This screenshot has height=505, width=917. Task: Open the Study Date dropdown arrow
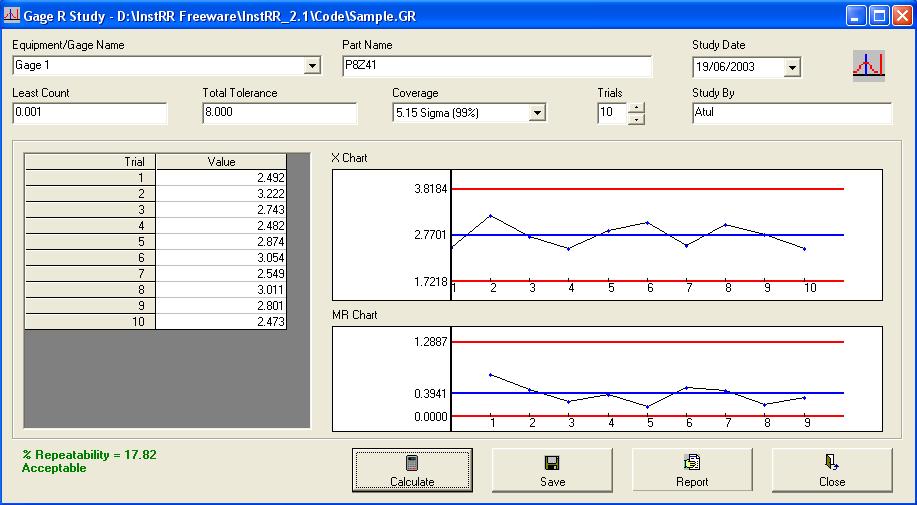click(x=792, y=67)
